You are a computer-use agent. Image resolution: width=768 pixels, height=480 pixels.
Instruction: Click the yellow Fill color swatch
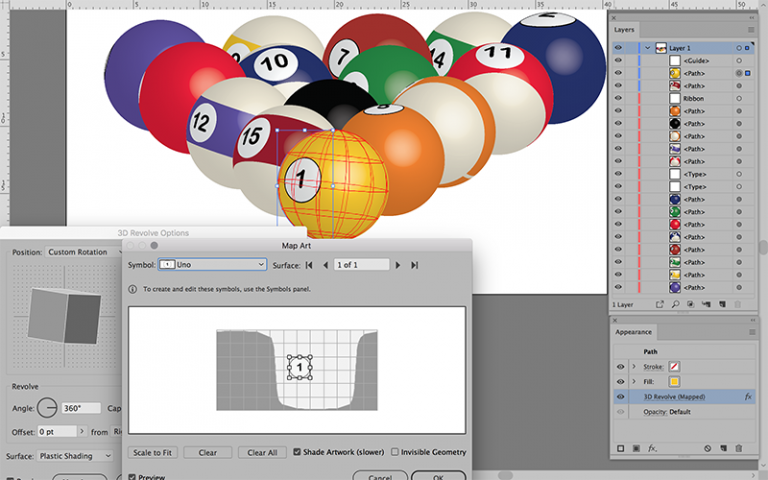[x=674, y=382]
